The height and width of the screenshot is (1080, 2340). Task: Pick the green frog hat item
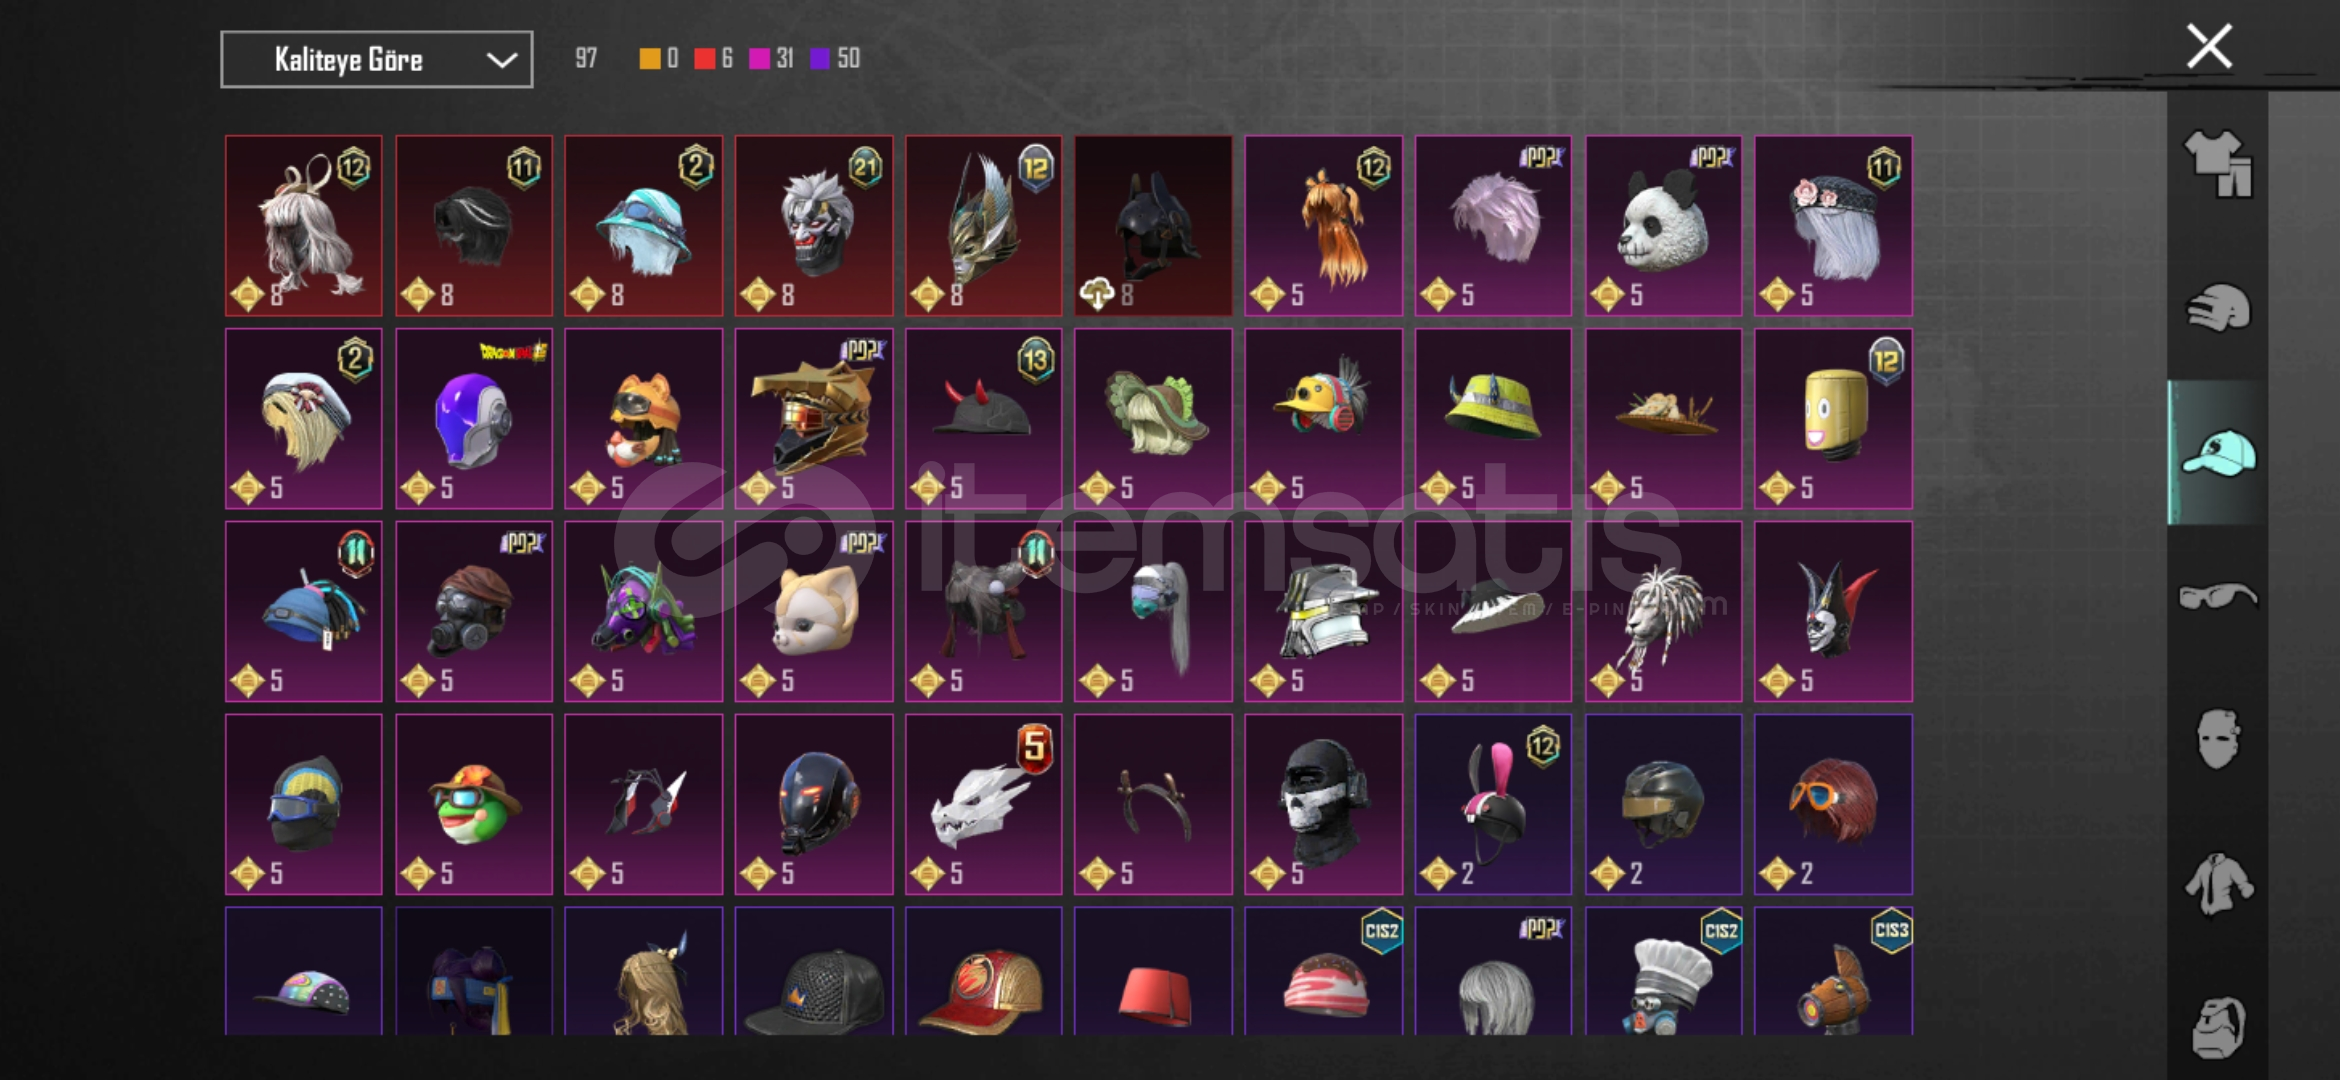pos(474,804)
